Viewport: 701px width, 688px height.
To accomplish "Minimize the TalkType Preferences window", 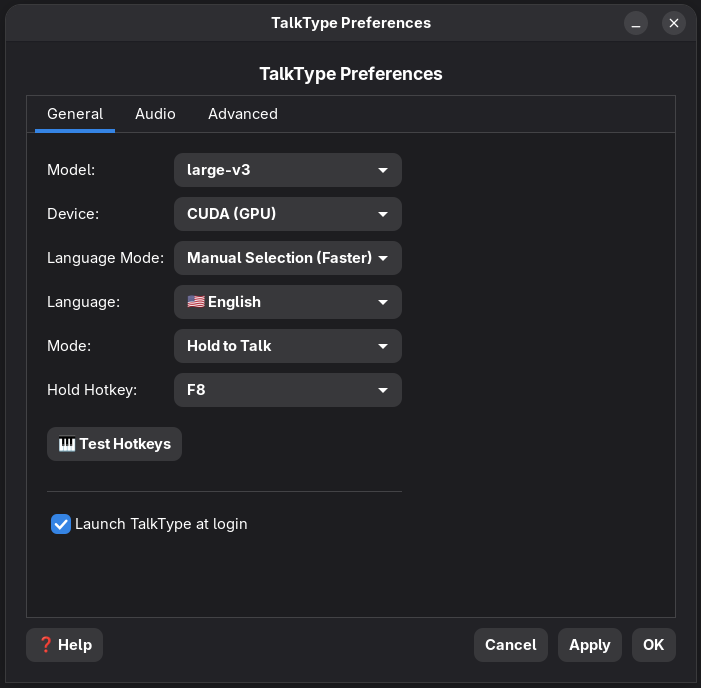I will (636, 23).
